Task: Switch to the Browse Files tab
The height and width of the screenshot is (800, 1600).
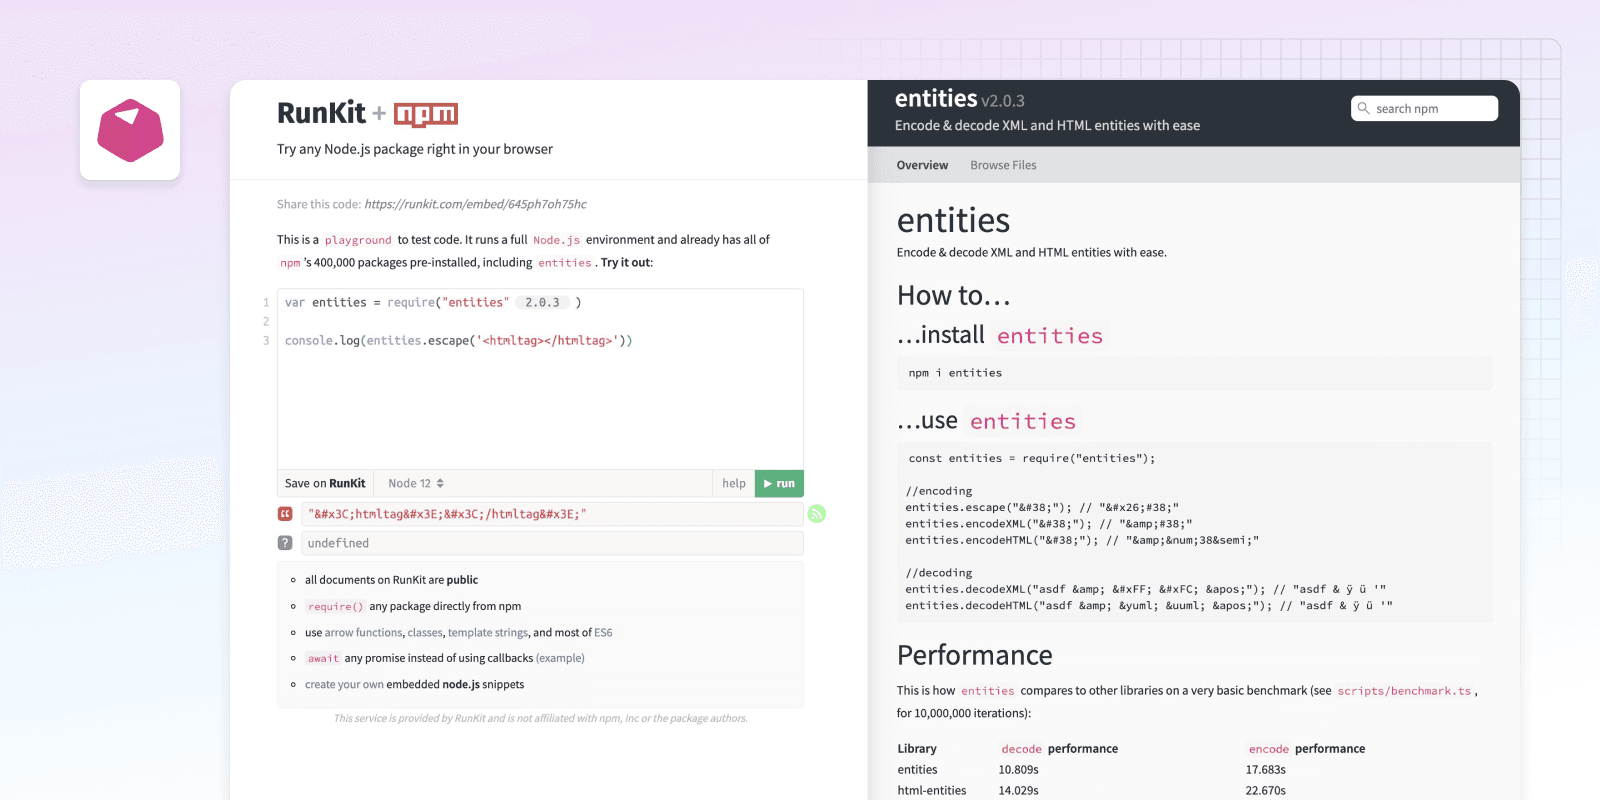Action: [x=1003, y=165]
